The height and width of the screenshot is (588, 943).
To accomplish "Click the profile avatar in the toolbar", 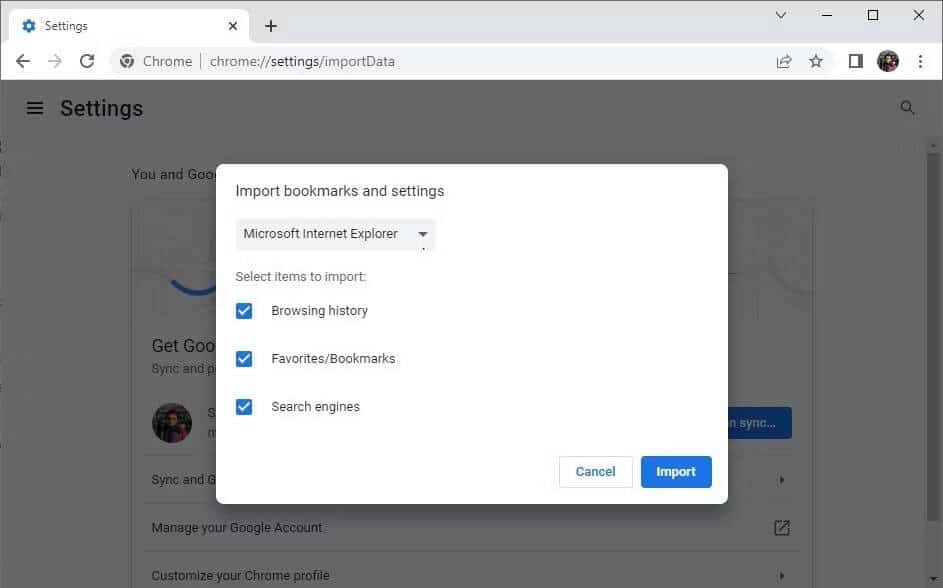I will tap(888, 60).
